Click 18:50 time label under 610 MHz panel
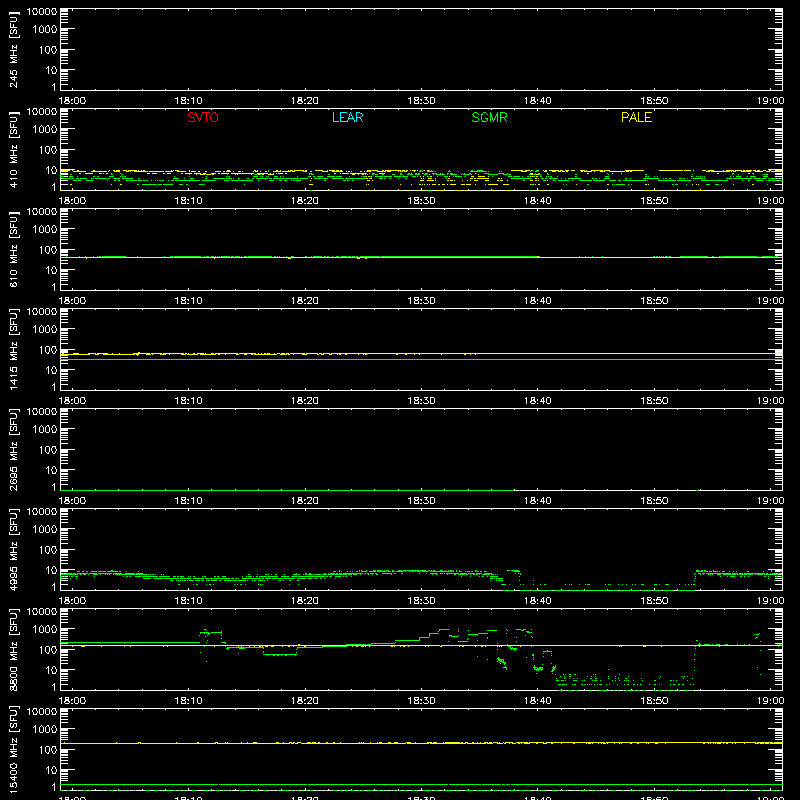The image size is (800, 800). pyautogui.click(x=654, y=301)
